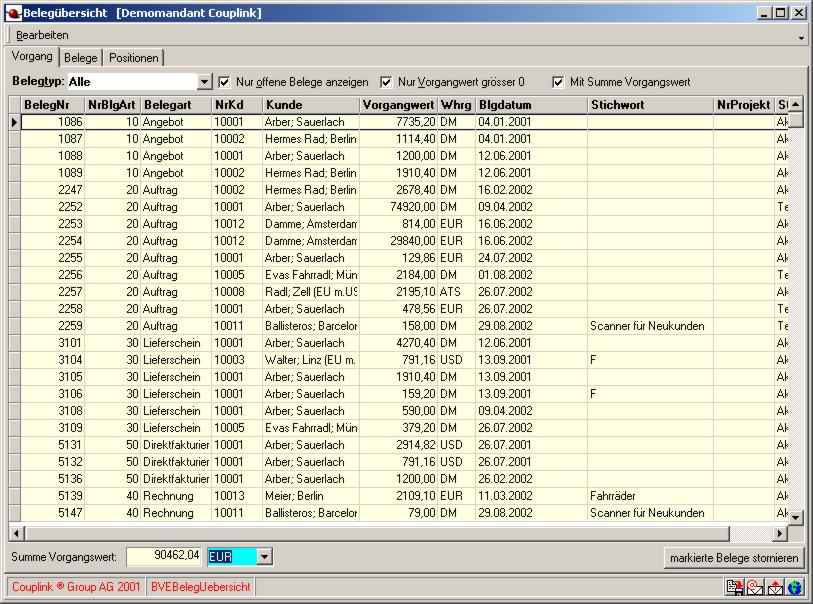813x604 pixels.
Task: Toggle 'Nur offene Belege anzeigen' checkbox
Action: [x=225, y=82]
